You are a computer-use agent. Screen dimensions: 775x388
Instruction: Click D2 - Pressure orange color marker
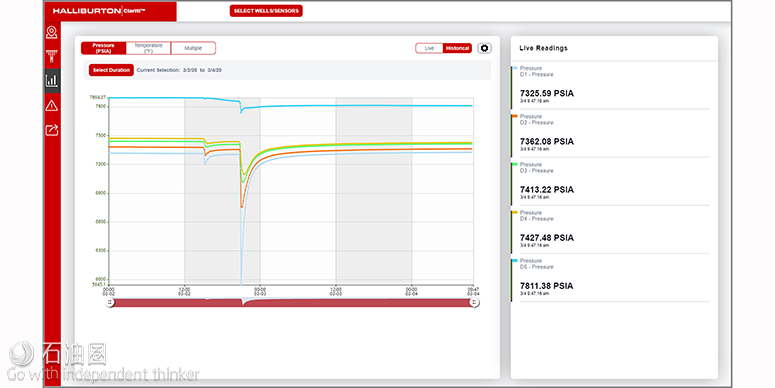coord(515,116)
